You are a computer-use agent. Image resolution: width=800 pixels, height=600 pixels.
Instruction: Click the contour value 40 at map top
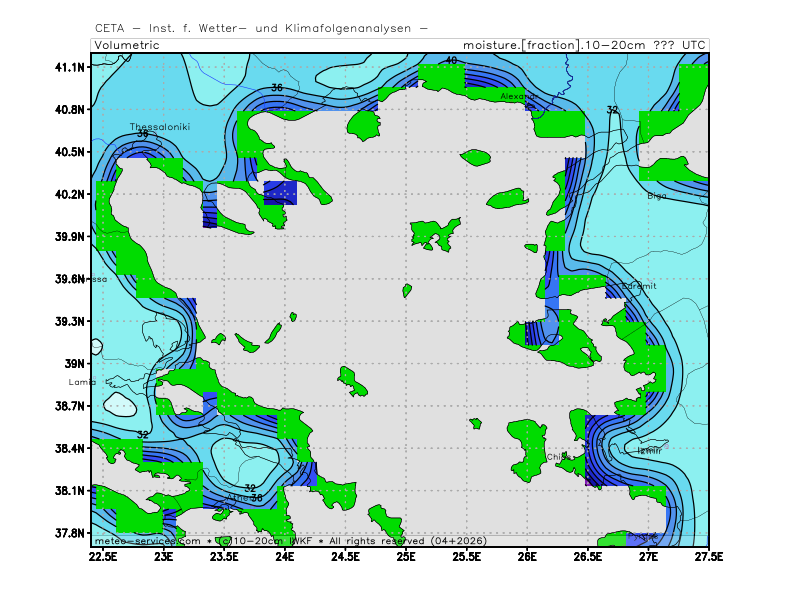[451, 61]
